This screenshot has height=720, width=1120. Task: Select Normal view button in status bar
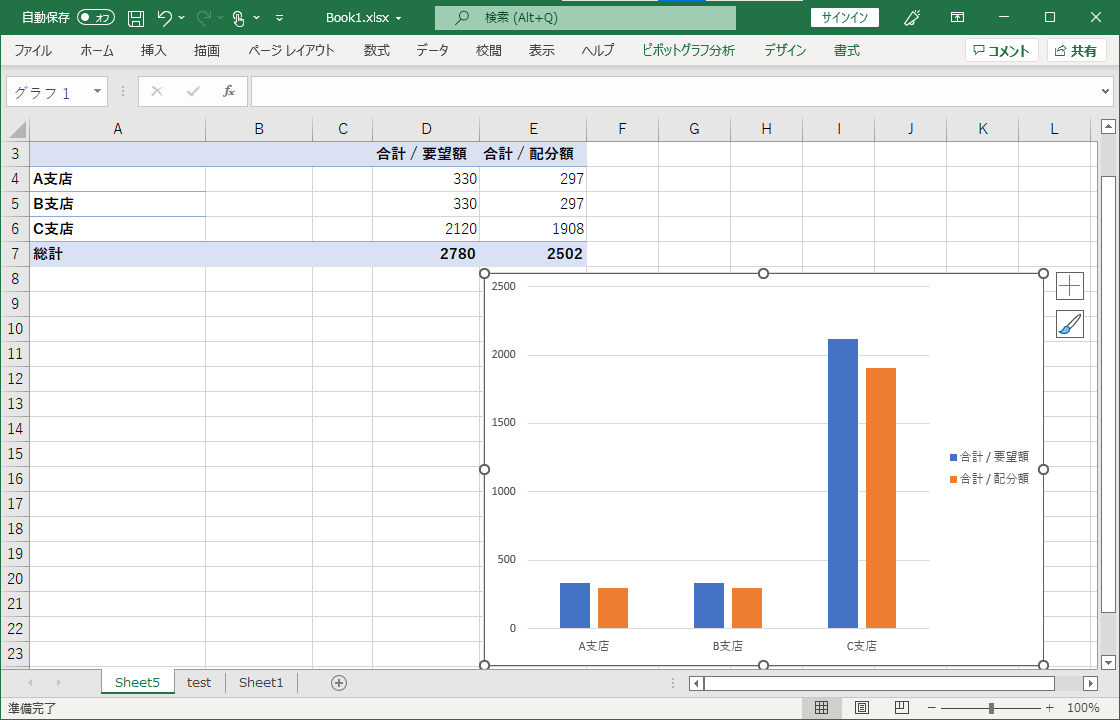click(821, 708)
